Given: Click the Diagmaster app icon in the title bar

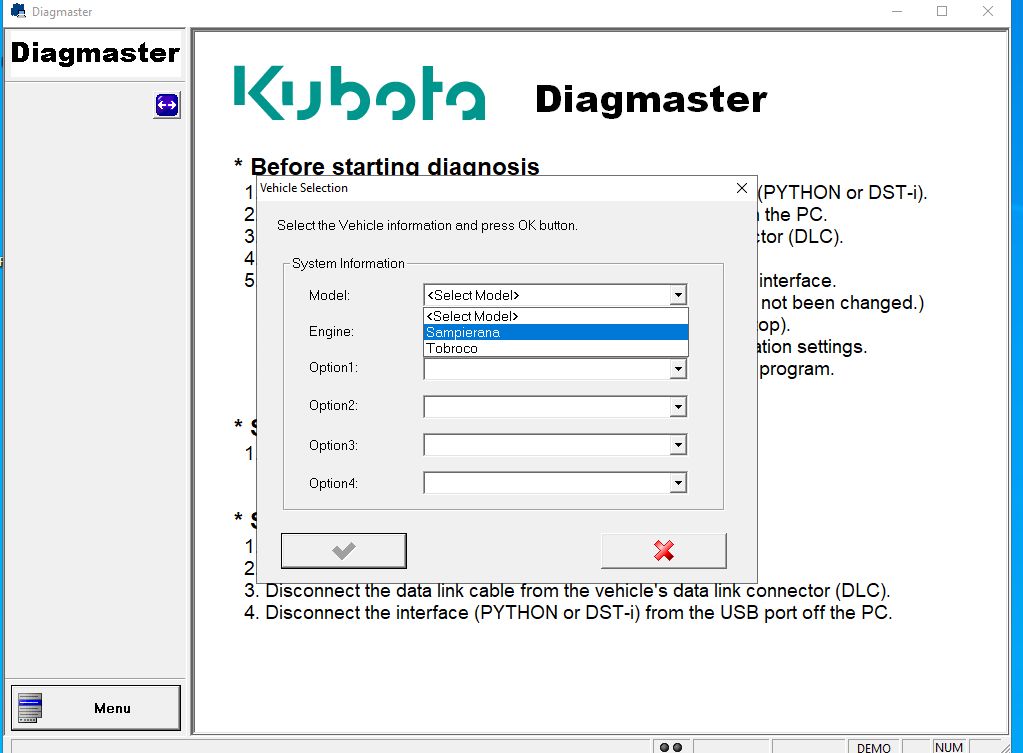Looking at the screenshot, I should [x=18, y=11].
